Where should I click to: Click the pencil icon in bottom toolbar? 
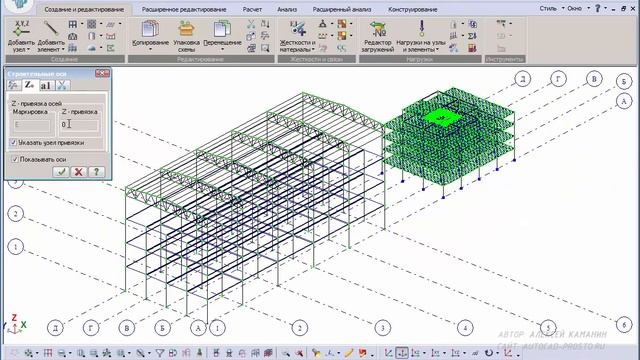[349, 353]
